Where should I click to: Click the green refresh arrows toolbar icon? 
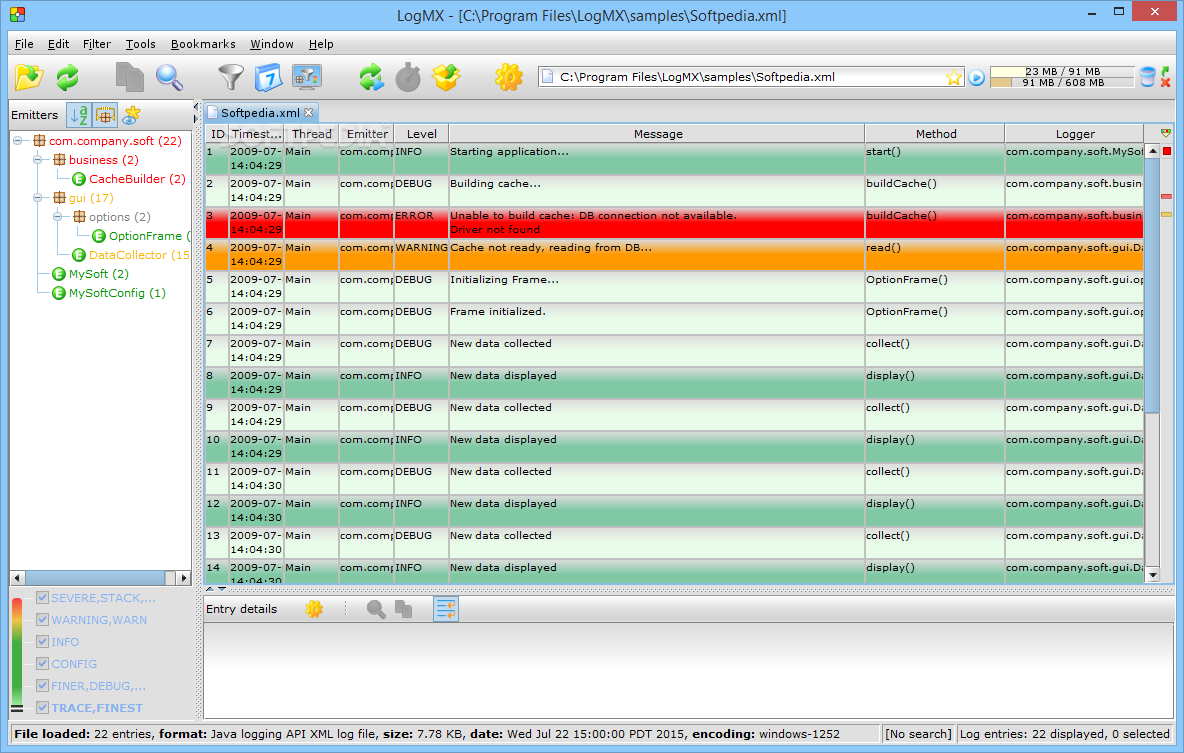[x=68, y=77]
